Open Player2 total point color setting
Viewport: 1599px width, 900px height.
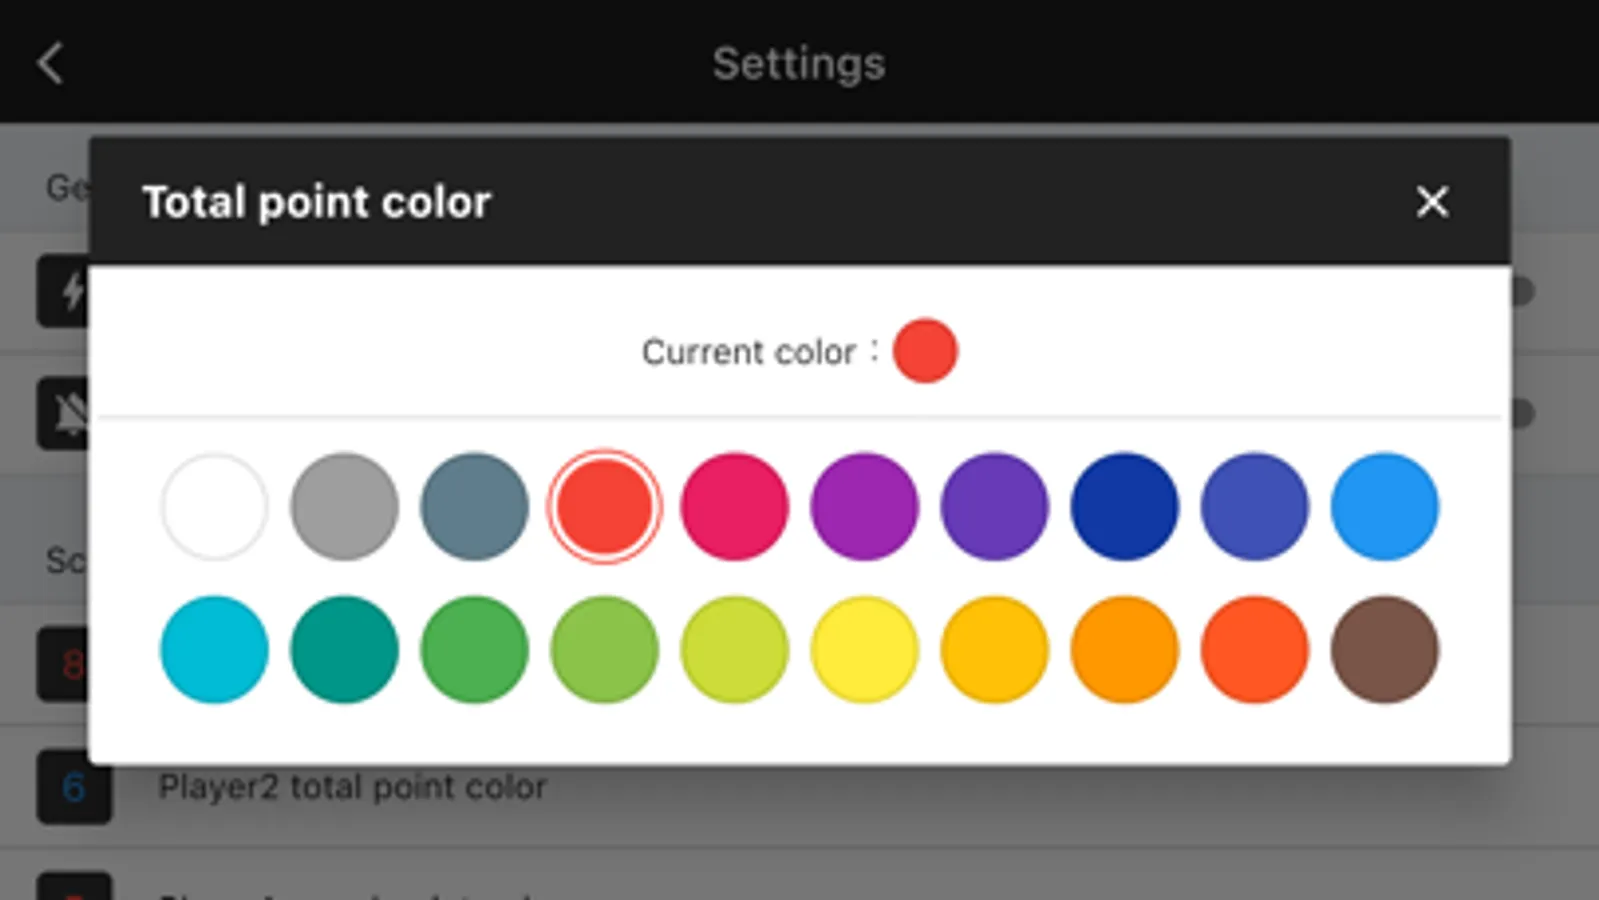click(x=352, y=788)
